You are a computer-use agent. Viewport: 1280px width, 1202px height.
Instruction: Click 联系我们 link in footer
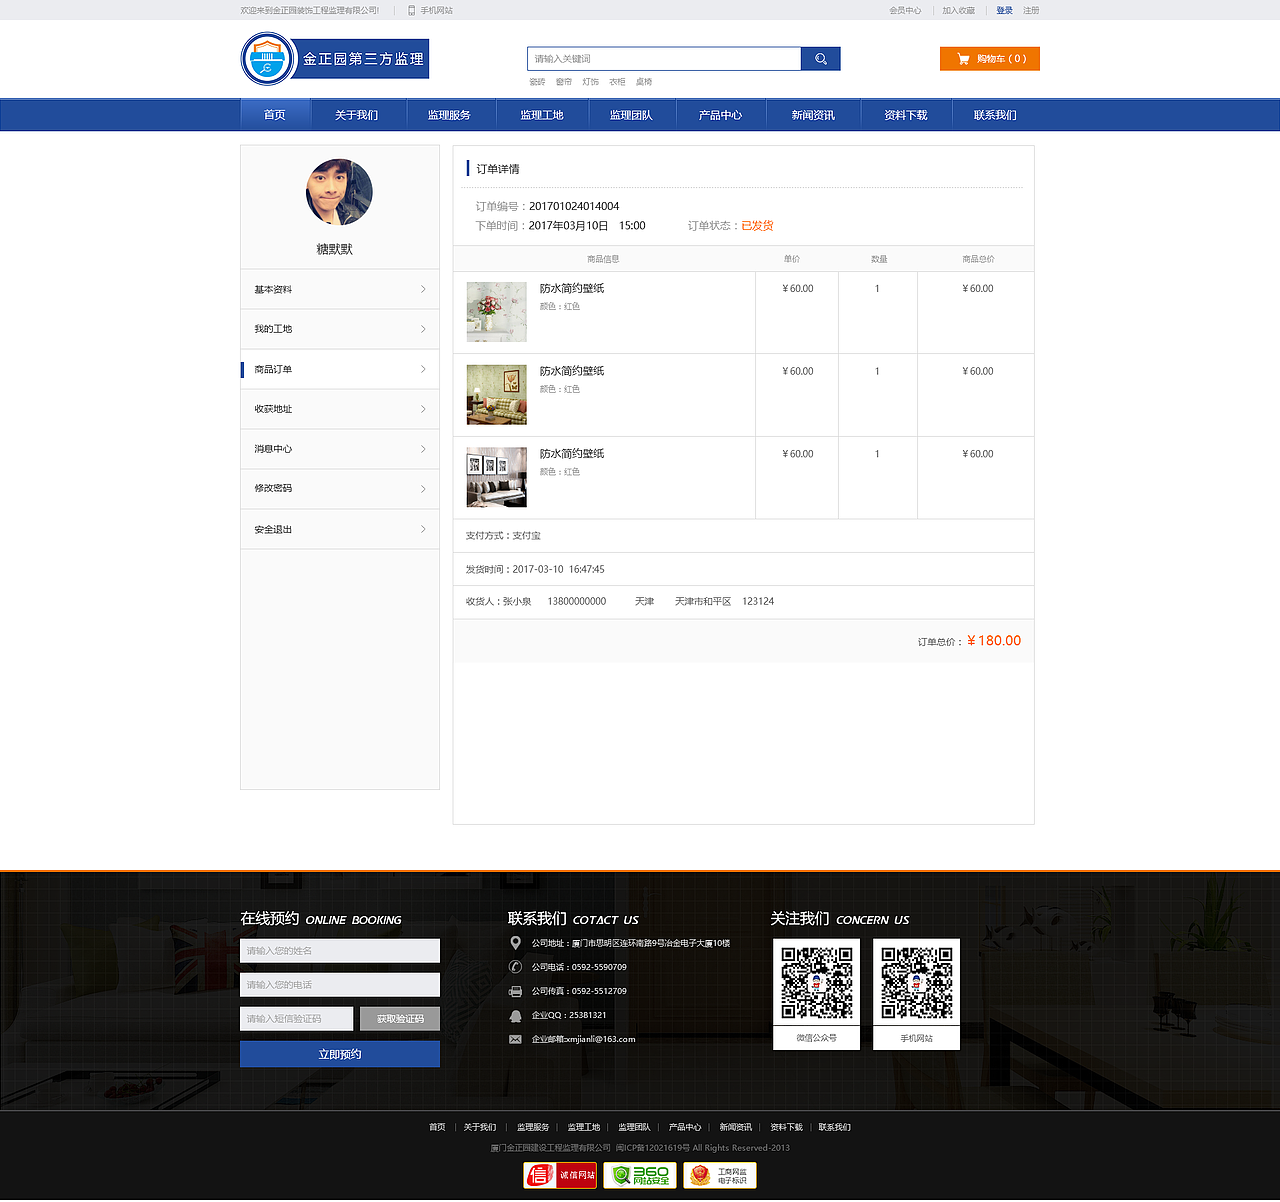click(x=835, y=1127)
